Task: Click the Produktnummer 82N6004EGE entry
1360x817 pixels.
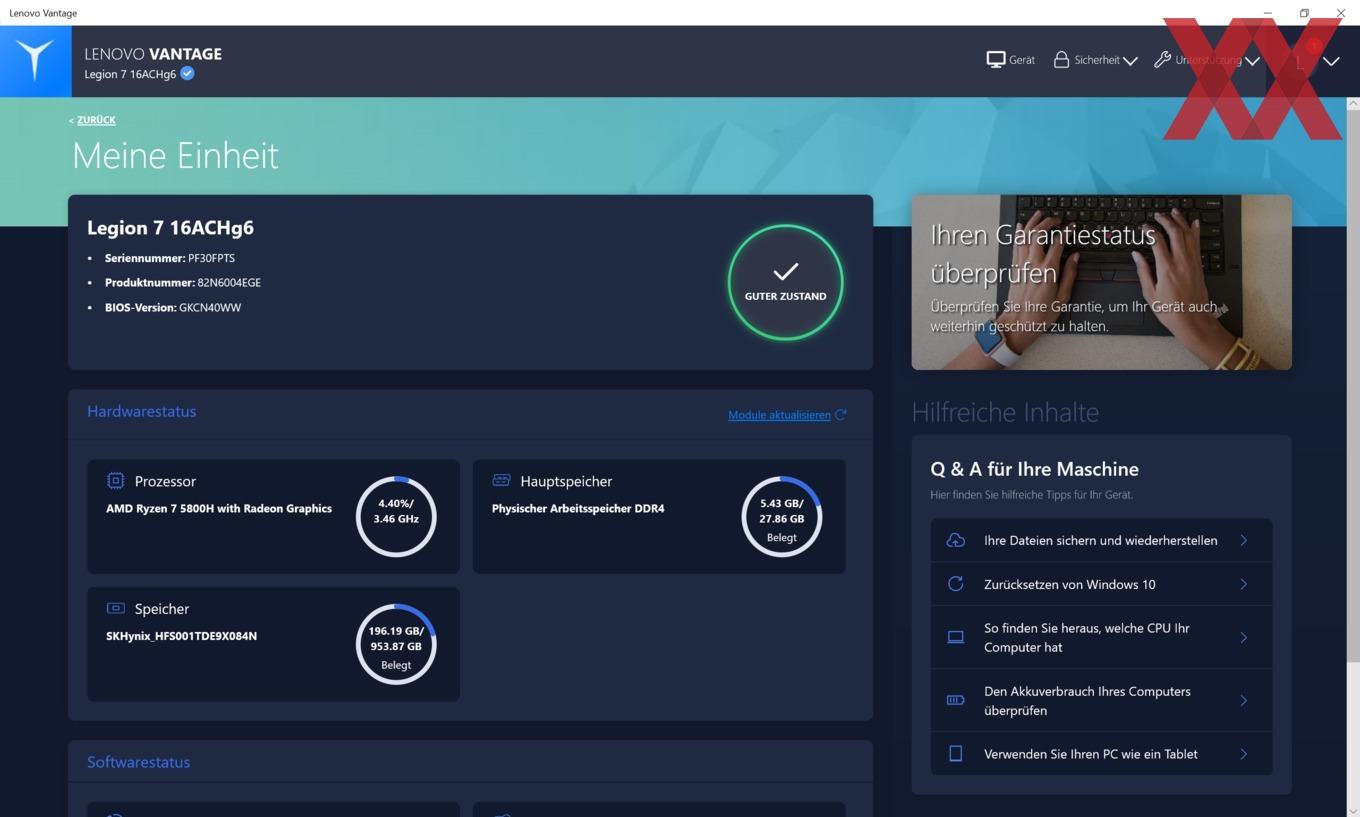Action: pos(183,283)
